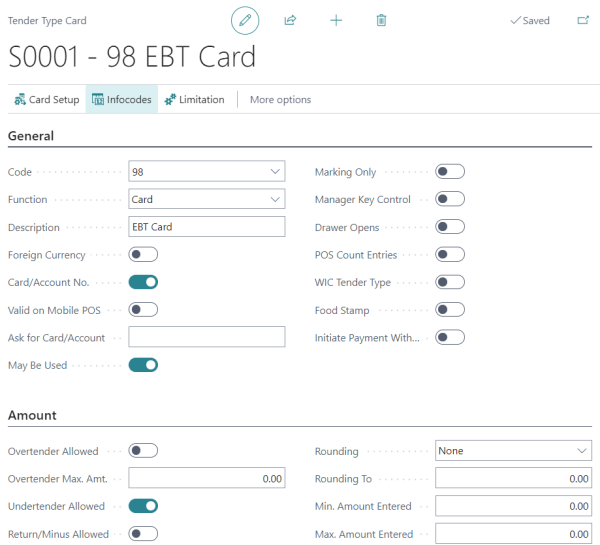
Task: Collapse the General section heading
Action: (x=31, y=136)
